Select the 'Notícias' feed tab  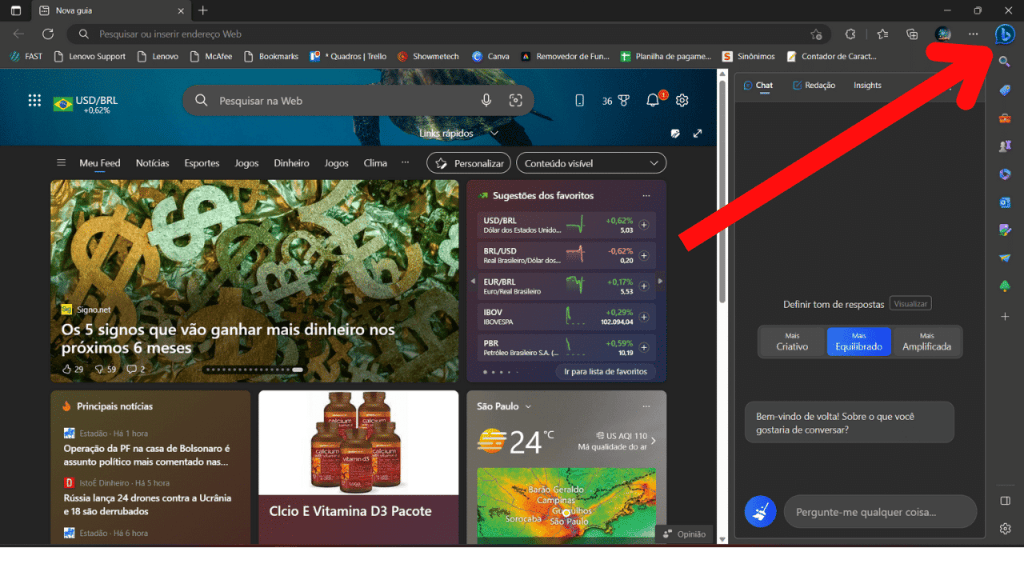pyautogui.click(x=154, y=162)
